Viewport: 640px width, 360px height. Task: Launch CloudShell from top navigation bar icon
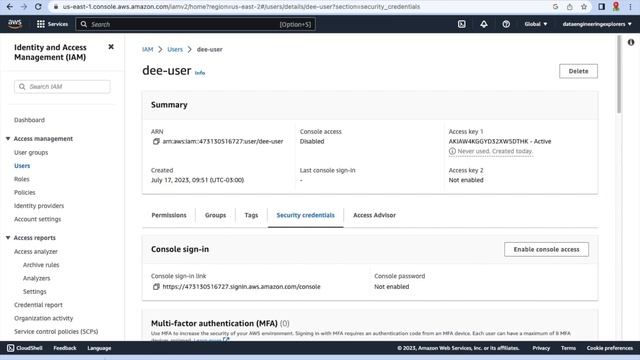pos(462,24)
